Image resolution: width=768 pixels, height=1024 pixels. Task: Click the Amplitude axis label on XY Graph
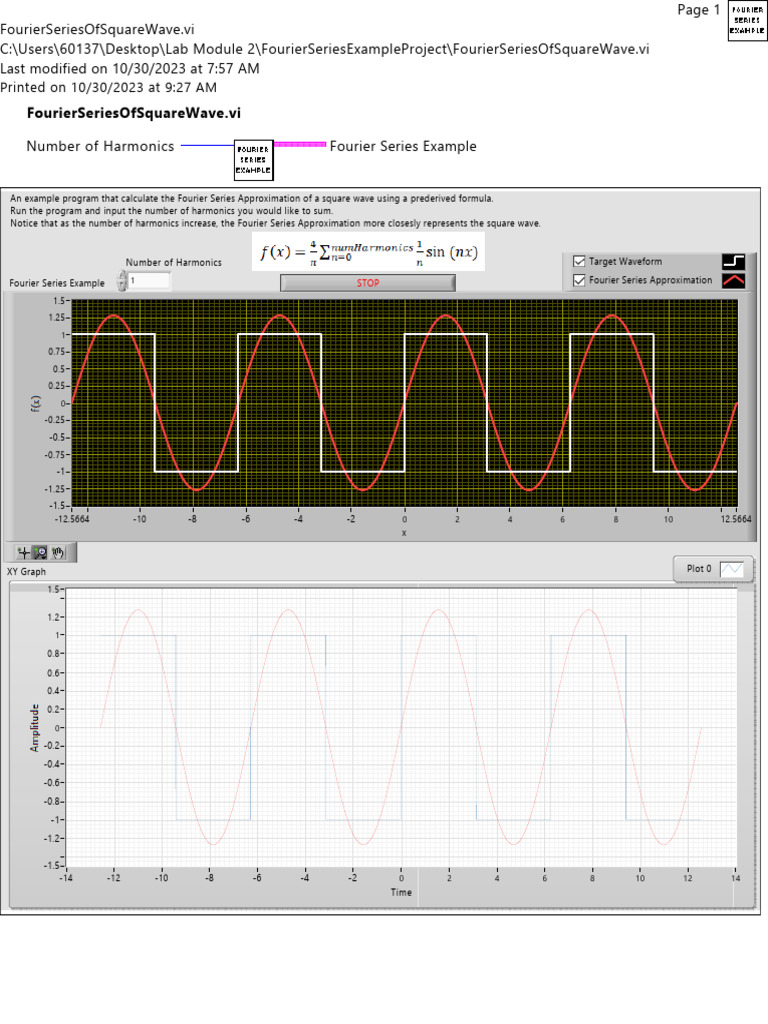point(34,727)
